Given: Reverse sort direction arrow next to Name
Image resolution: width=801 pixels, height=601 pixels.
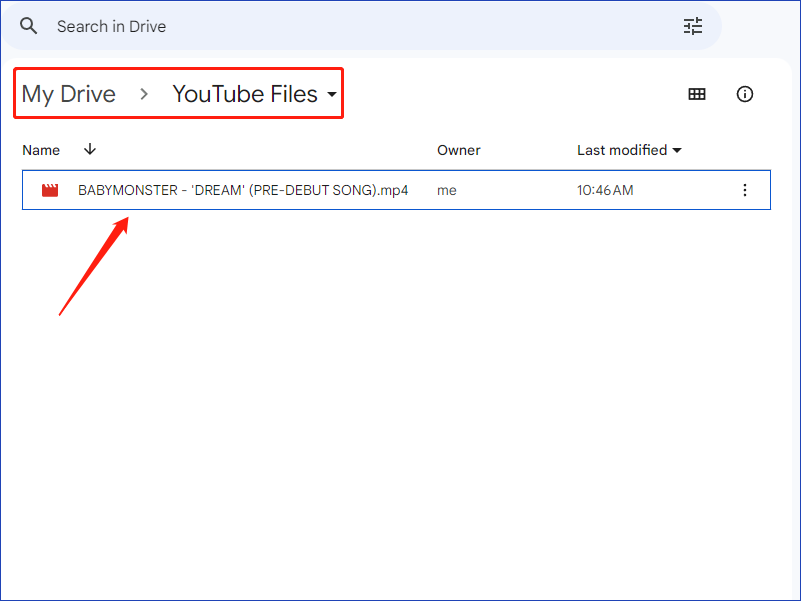Looking at the screenshot, I should click(90, 149).
